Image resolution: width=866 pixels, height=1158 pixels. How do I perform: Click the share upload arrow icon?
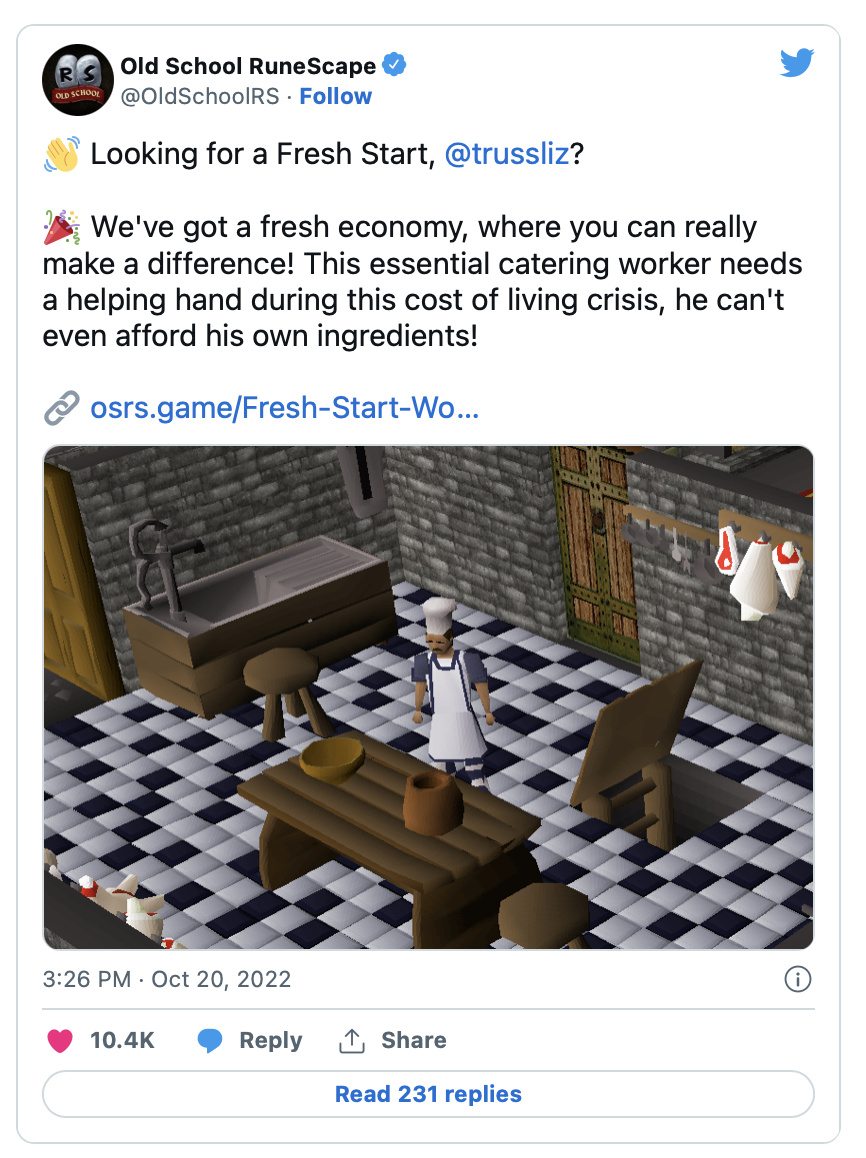[351, 1041]
